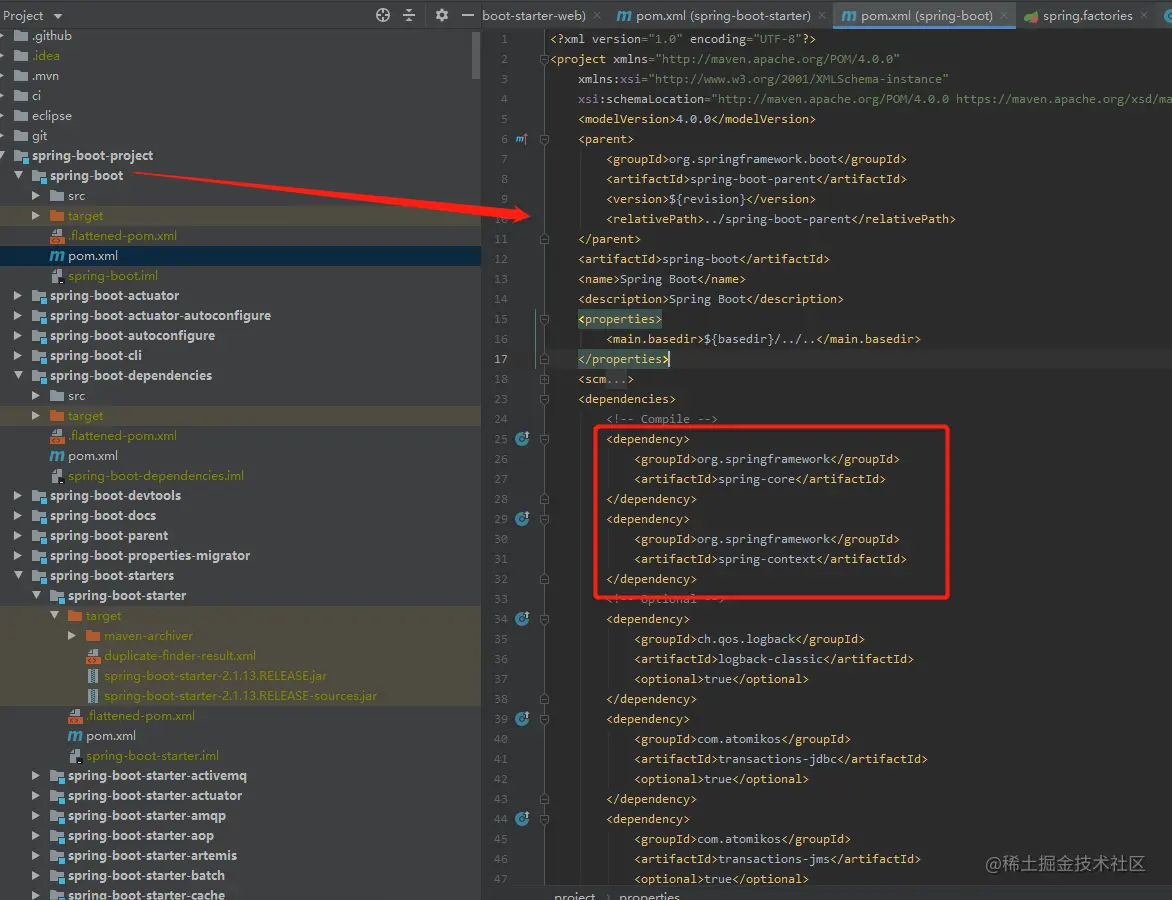
Task: Select spring-boot-starter-batch module
Action: pos(146,876)
